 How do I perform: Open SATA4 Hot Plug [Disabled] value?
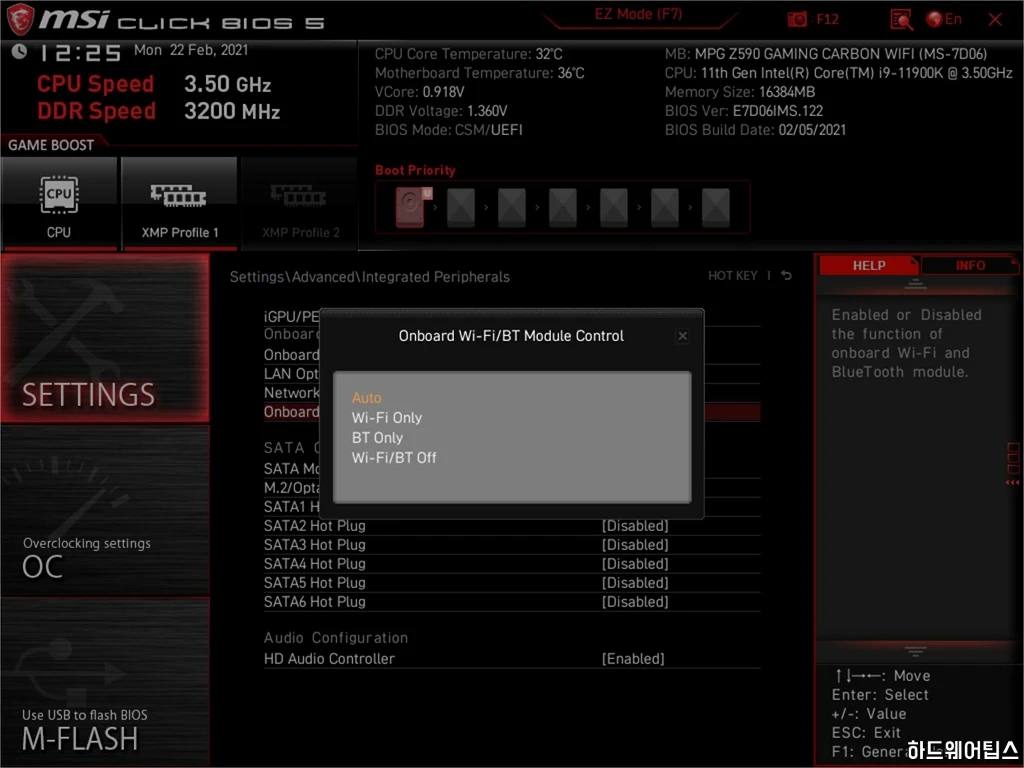point(635,564)
